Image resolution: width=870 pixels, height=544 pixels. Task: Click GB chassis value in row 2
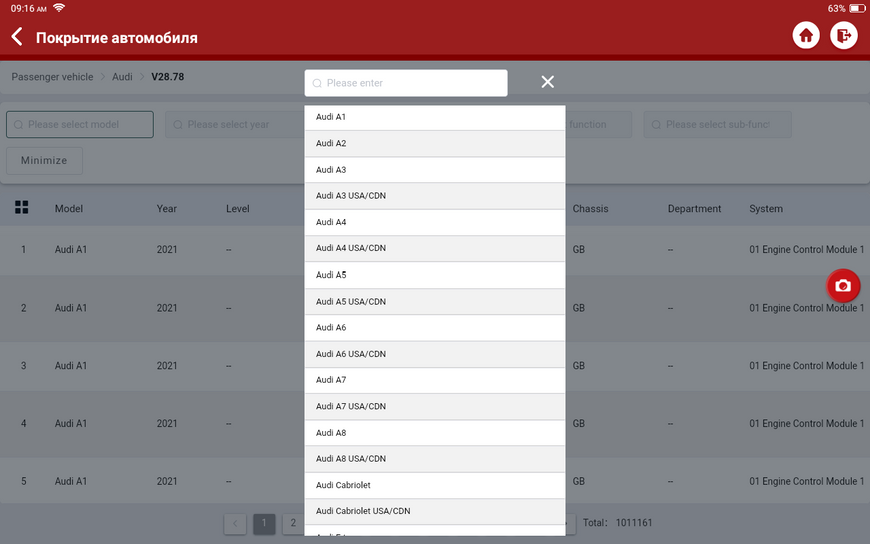[579, 308]
